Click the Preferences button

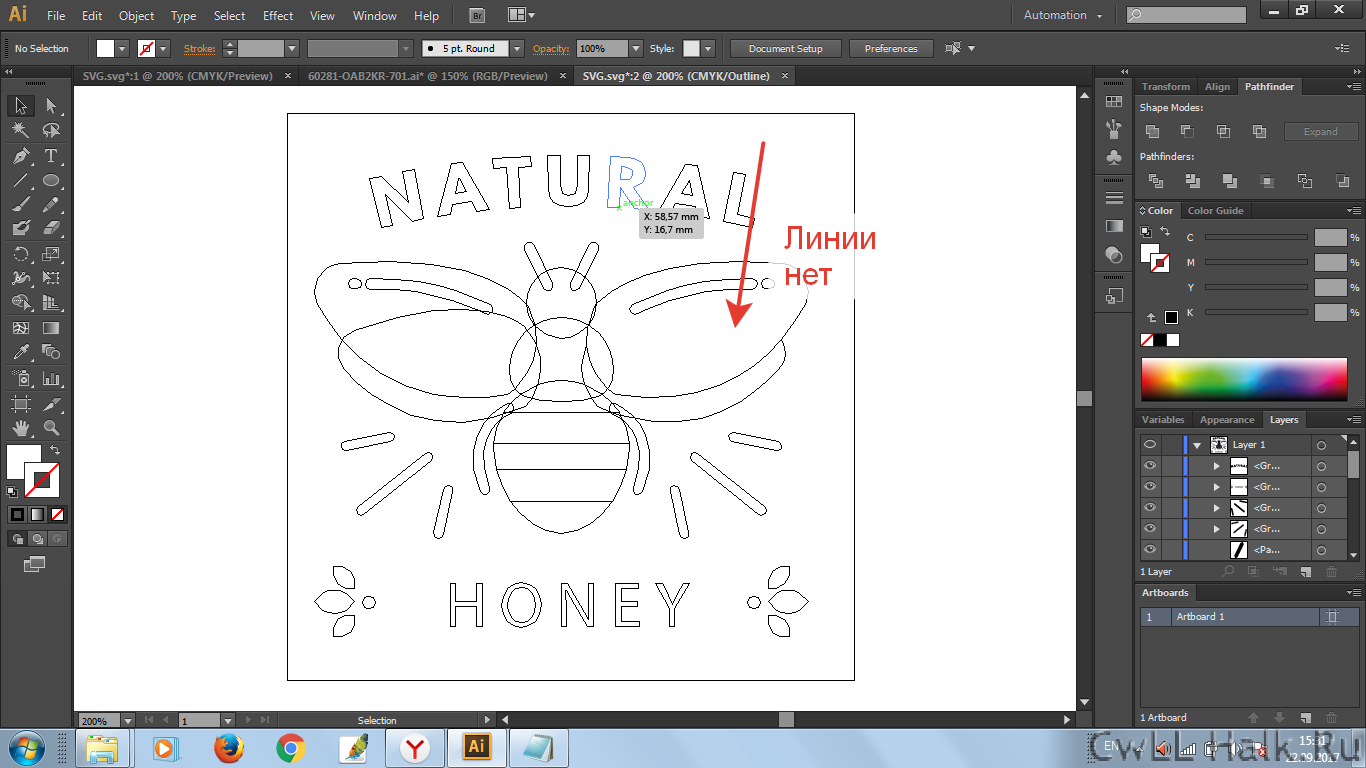(x=891, y=48)
